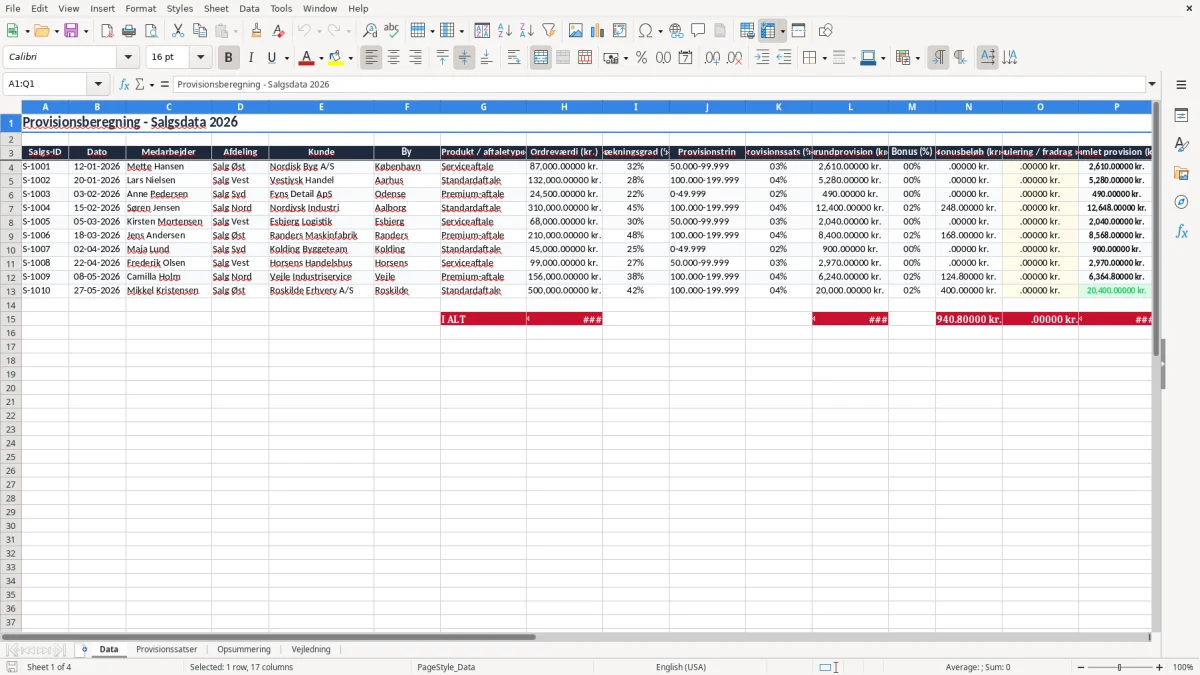Click the Zoom In plus button
Viewport: 1200px width, 675px height.
click(1160, 667)
